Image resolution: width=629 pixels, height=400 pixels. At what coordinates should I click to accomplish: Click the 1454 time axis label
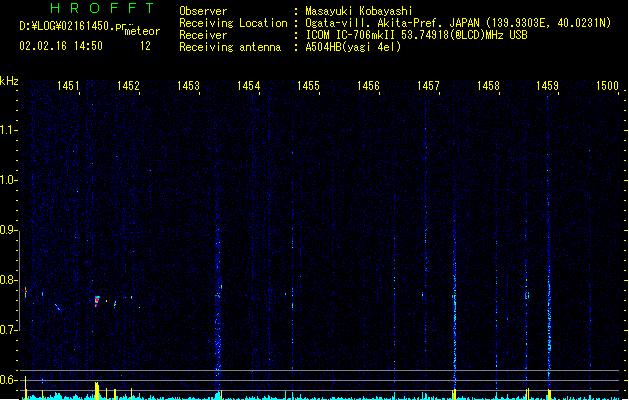(x=248, y=85)
